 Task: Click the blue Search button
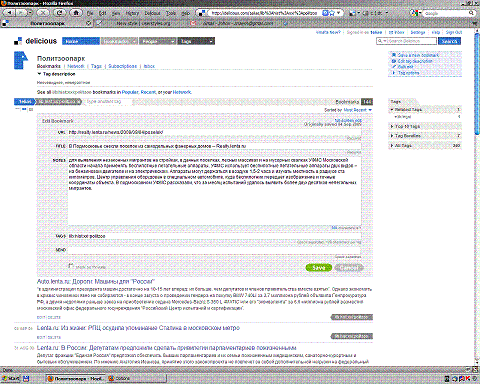click(x=449, y=41)
